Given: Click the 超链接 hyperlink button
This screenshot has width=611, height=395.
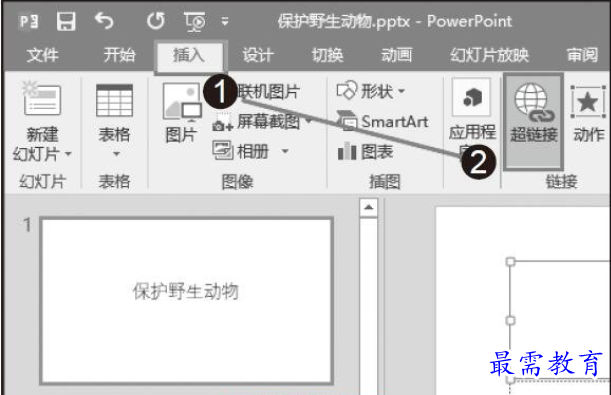Looking at the screenshot, I should point(533,122).
